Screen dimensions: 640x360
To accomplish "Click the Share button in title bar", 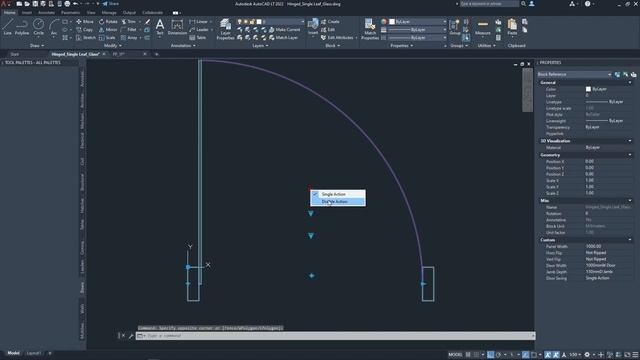I will [110, 4].
